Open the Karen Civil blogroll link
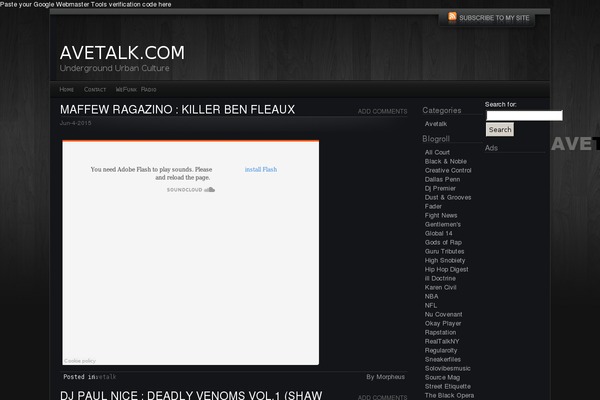 [440, 287]
